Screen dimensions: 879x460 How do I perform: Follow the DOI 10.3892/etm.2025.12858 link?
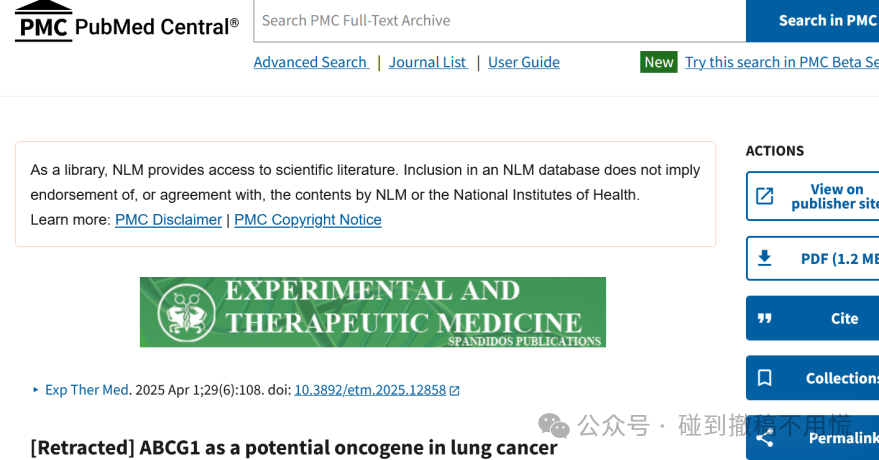(x=370, y=389)
